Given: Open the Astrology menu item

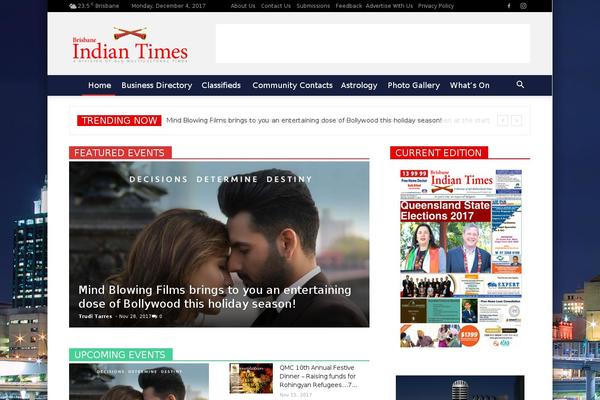Looking at the screenshot, I should coord(359,85).
